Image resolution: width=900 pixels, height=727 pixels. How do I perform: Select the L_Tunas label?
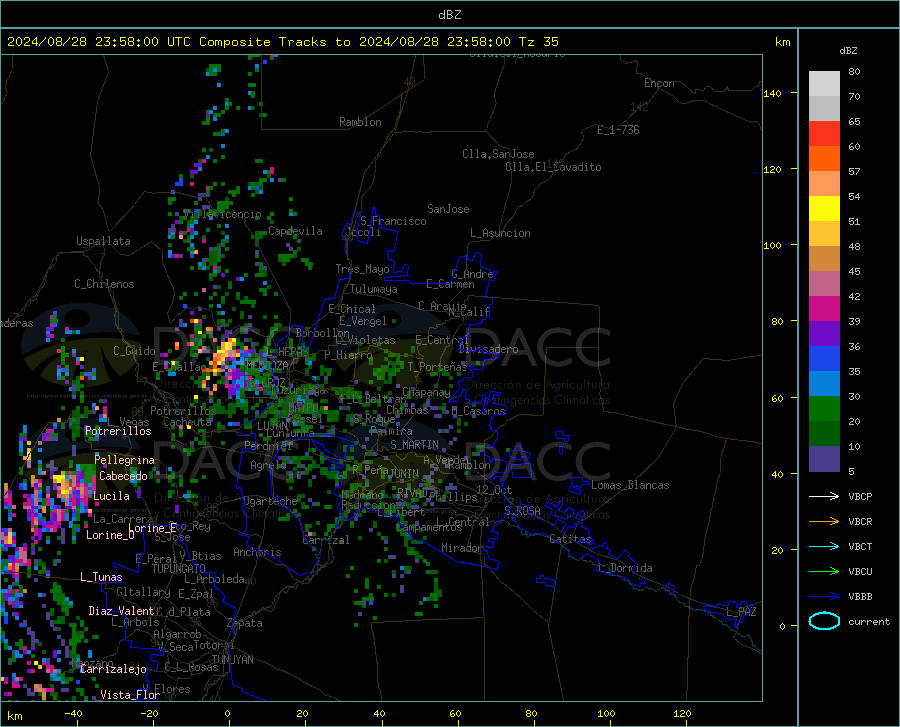tap(101, 577)
